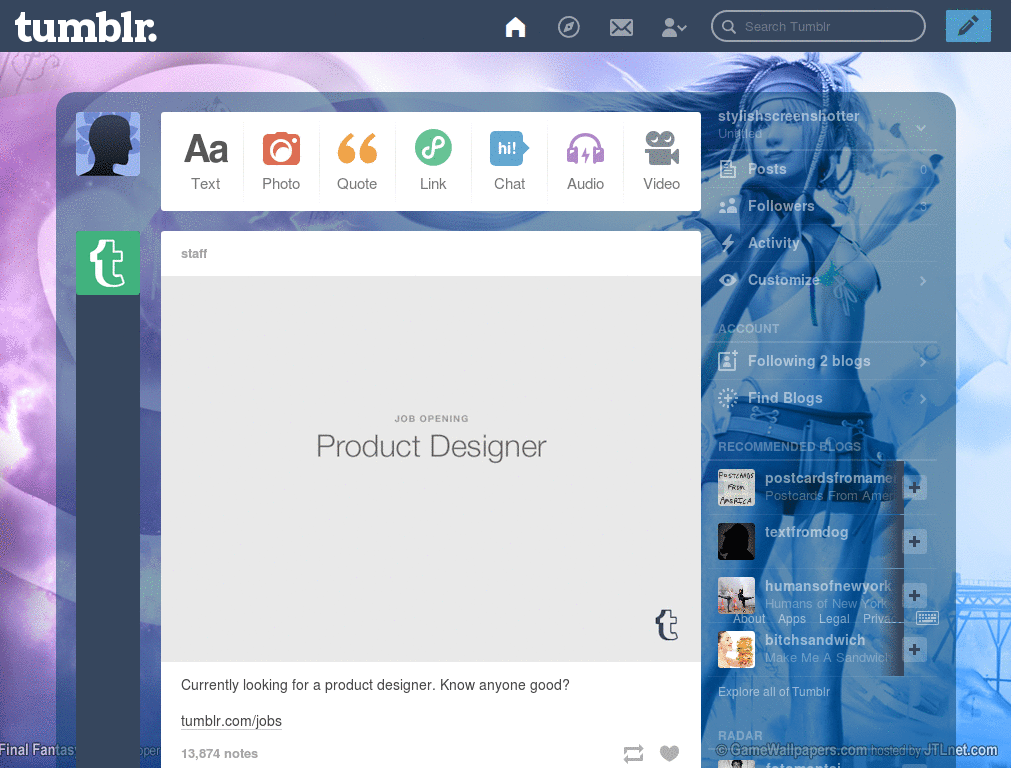This screenshot has height=768, width=1024.
Task: Open the staff green avatar
Action: 108,263
